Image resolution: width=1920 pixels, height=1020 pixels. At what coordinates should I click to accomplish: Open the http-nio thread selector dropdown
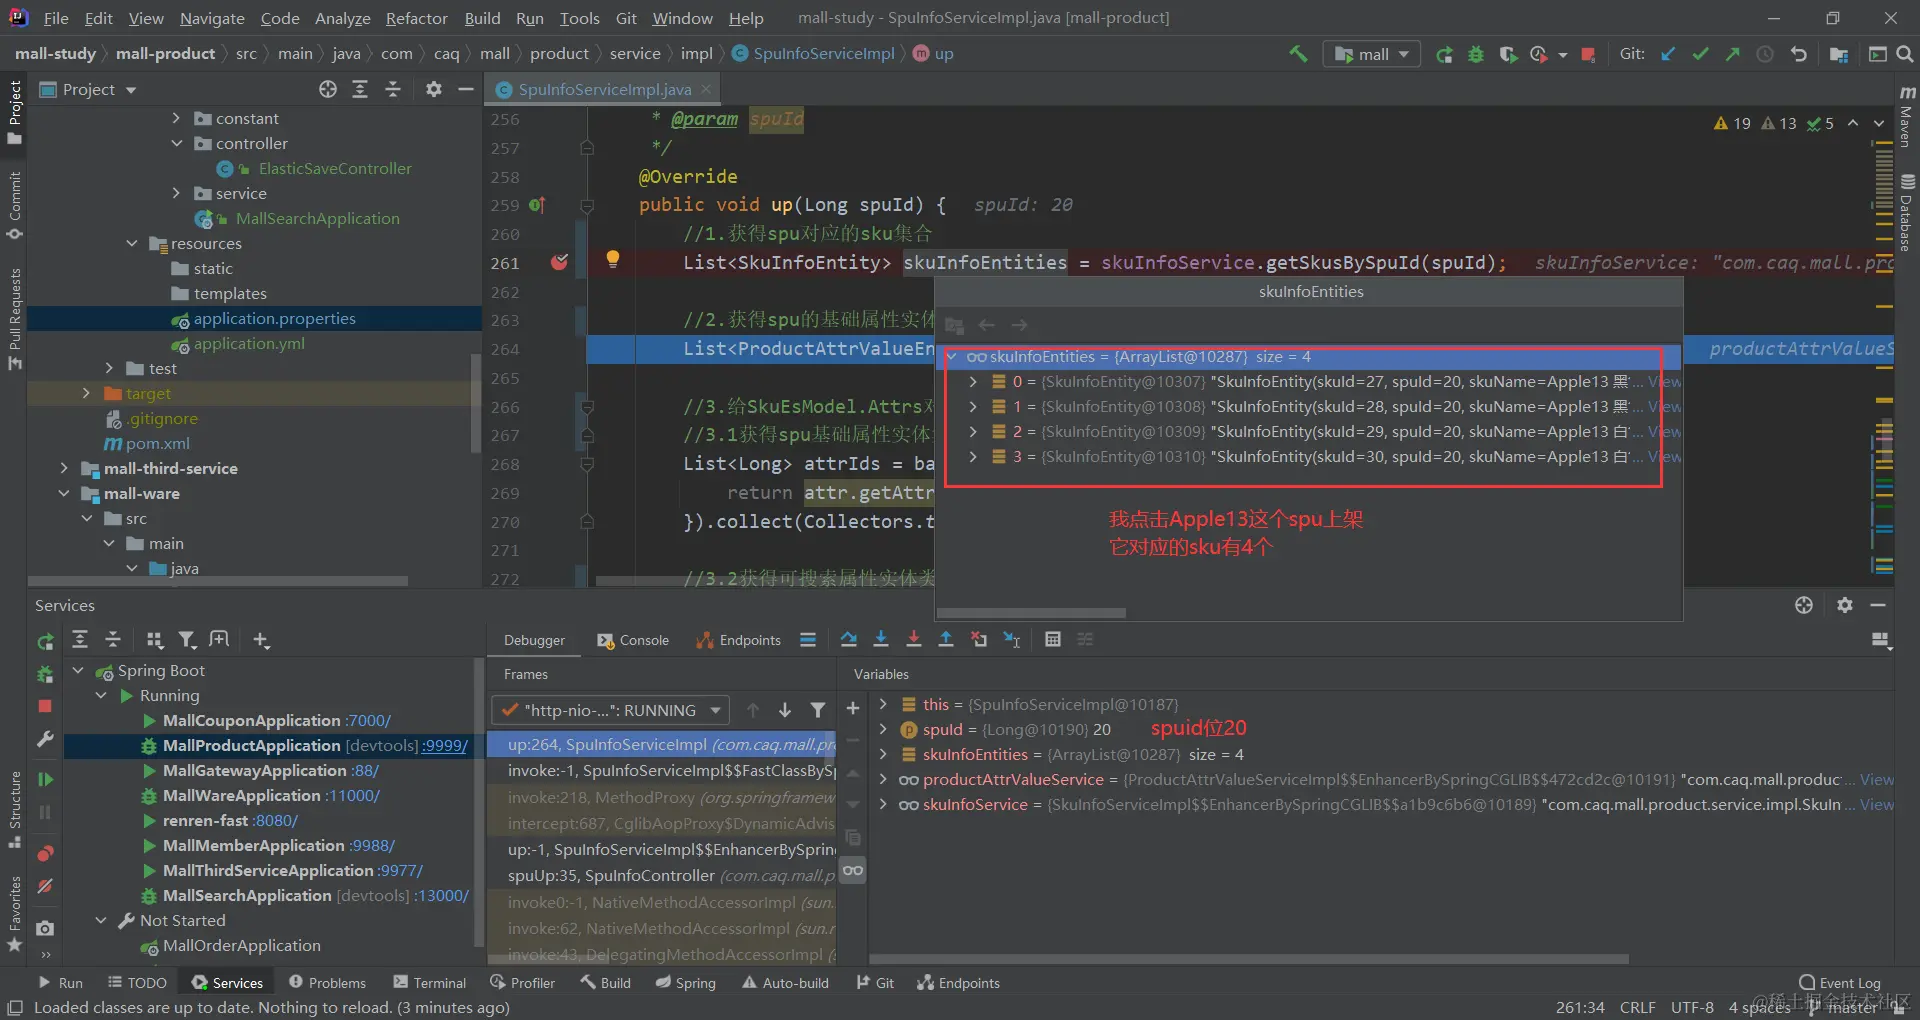click(611, 710)
